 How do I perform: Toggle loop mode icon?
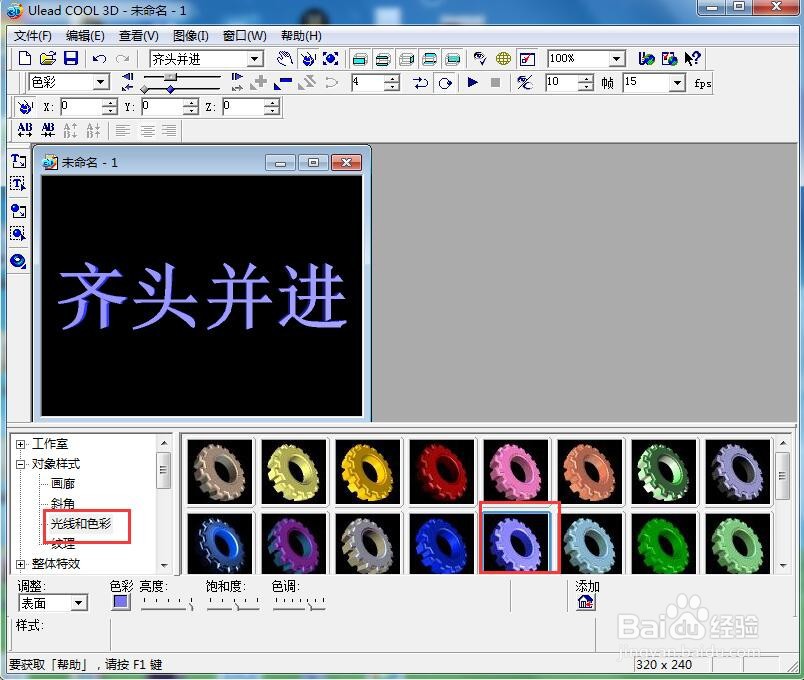tap(445, 83)
